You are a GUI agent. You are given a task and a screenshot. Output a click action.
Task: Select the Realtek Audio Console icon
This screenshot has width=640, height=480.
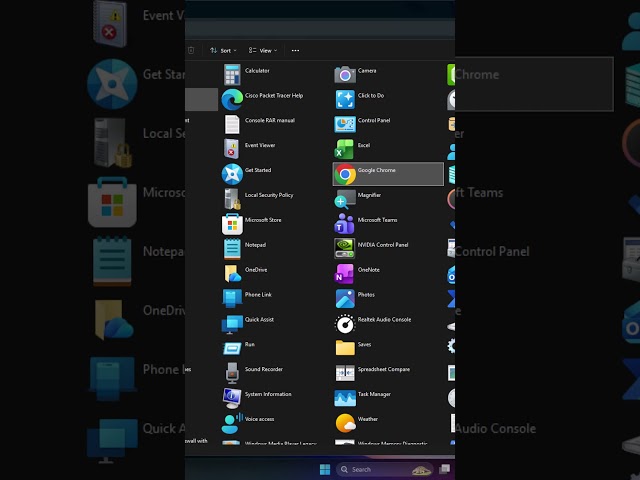[x=345, y=324]
